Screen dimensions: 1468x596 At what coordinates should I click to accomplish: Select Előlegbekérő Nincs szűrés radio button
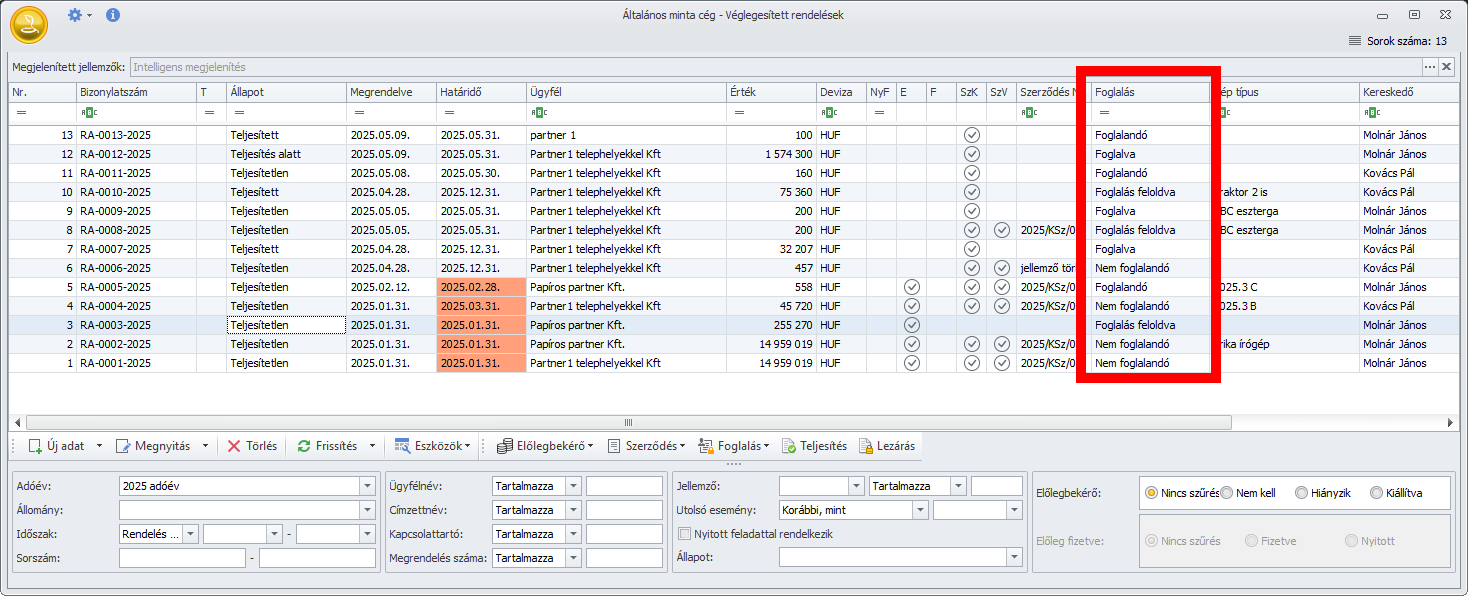point(1151,493)
